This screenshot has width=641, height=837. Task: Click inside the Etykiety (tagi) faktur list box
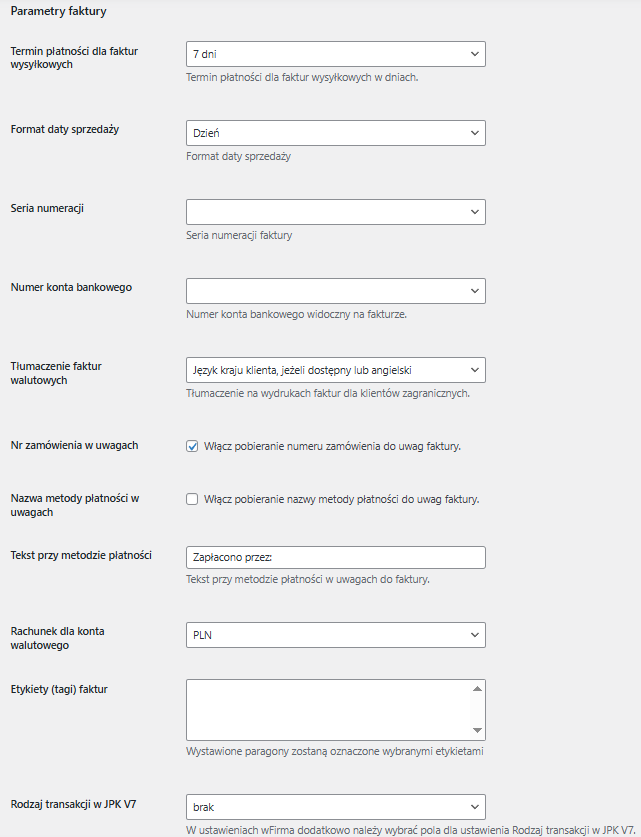328,709
